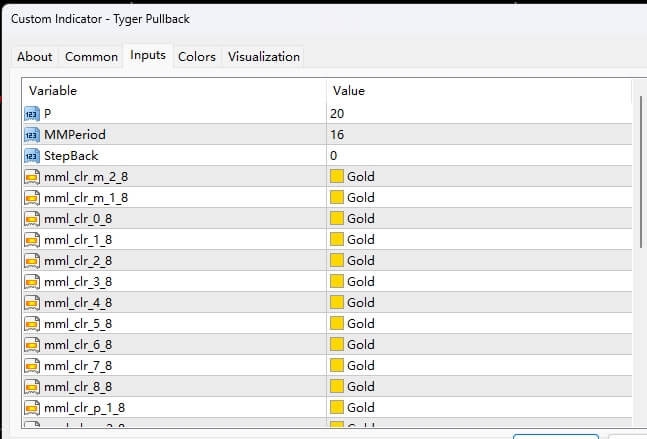Click the P value field showing 20

click(x=480, y=114)
